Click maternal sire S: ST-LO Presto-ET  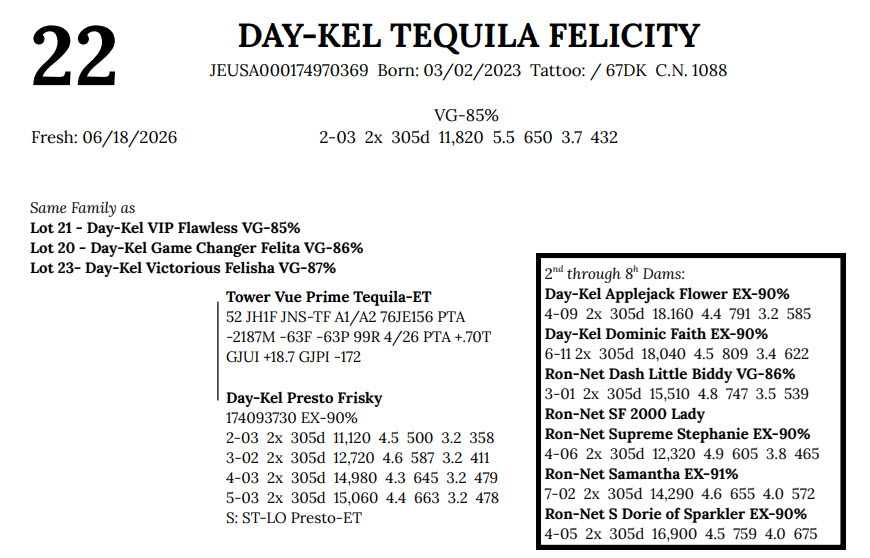294,518
